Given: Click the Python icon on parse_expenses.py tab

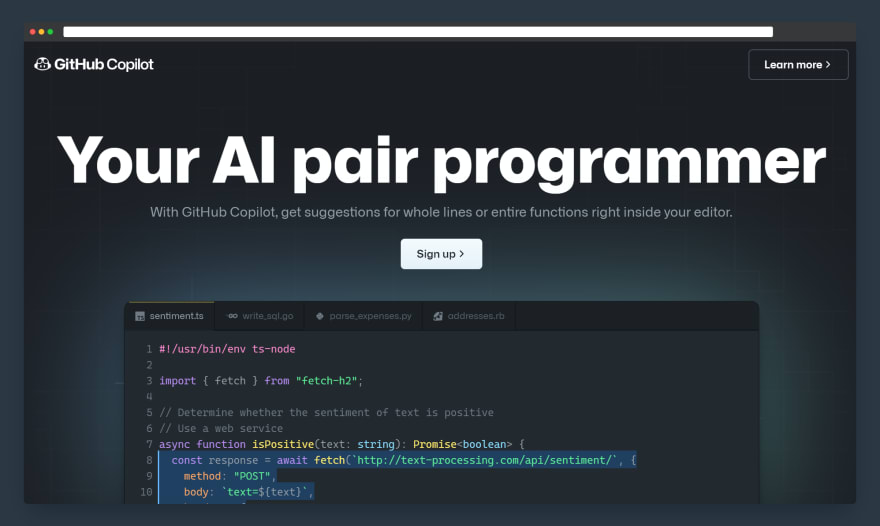Looking at the screenshot, I should 320,316.
